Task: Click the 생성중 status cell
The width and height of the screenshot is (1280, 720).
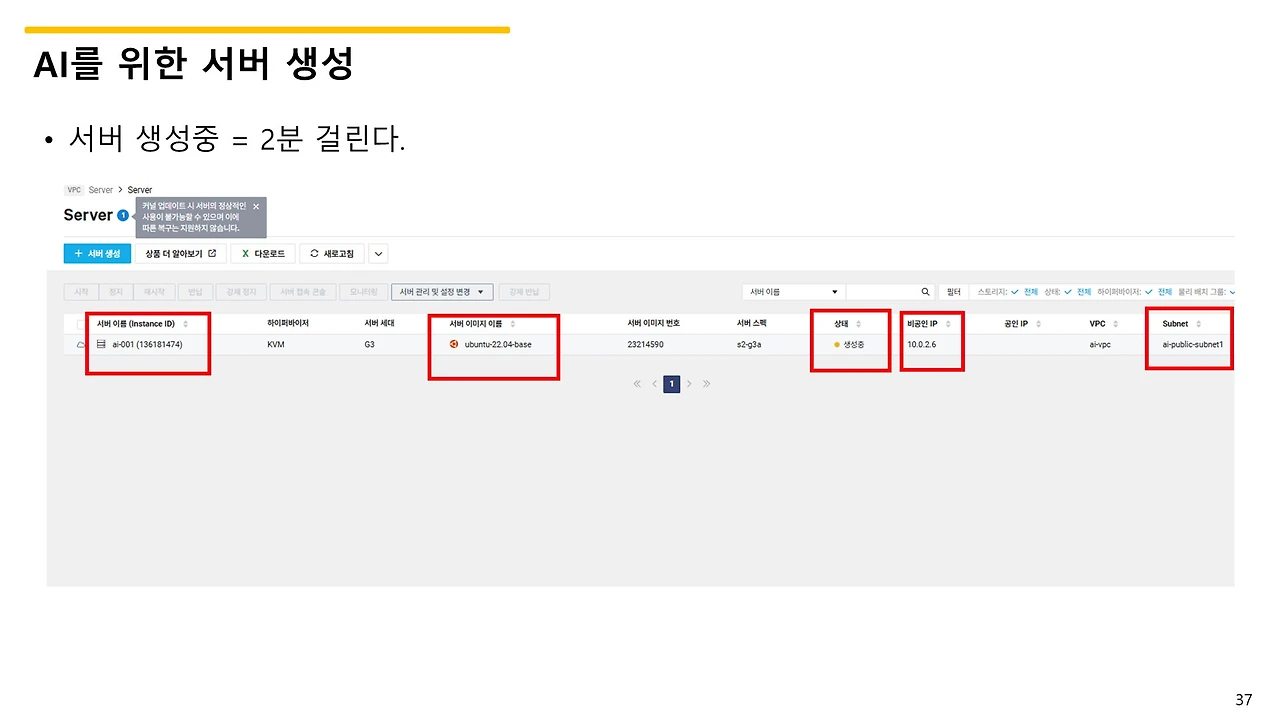Action: pyautogui.click(x=849, y=344)
